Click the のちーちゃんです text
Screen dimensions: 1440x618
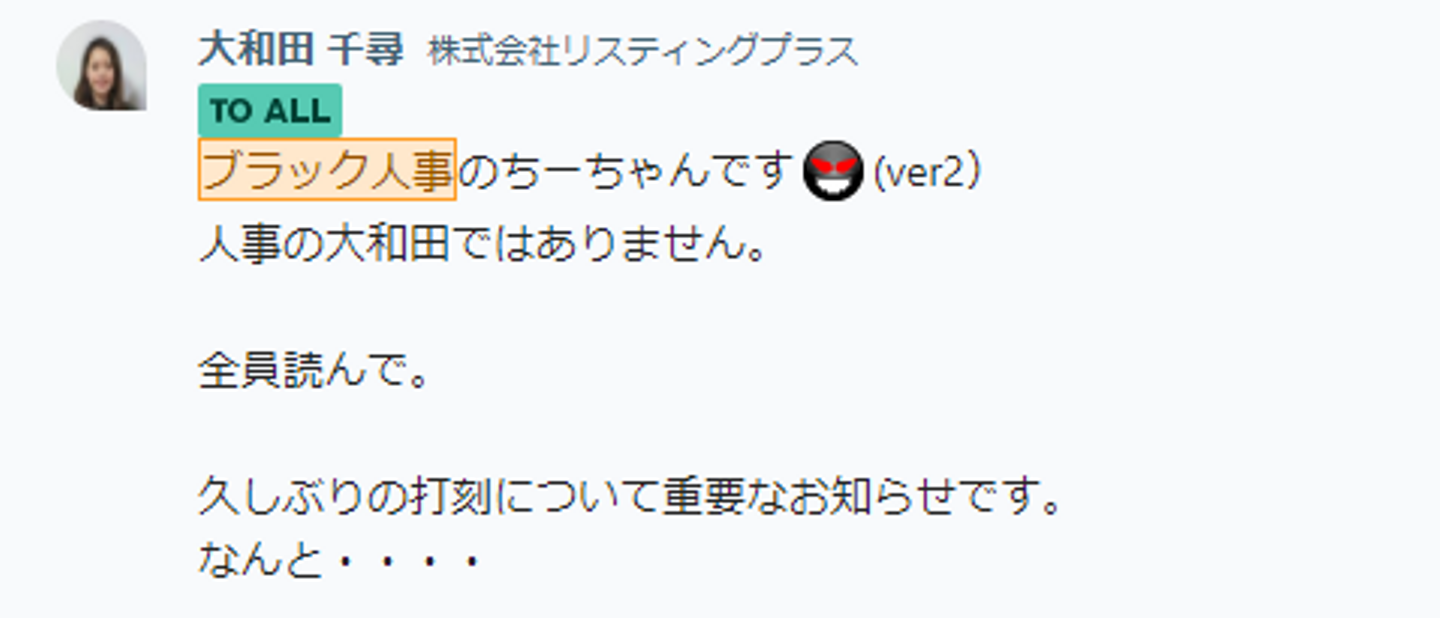(x=627, y=172)
